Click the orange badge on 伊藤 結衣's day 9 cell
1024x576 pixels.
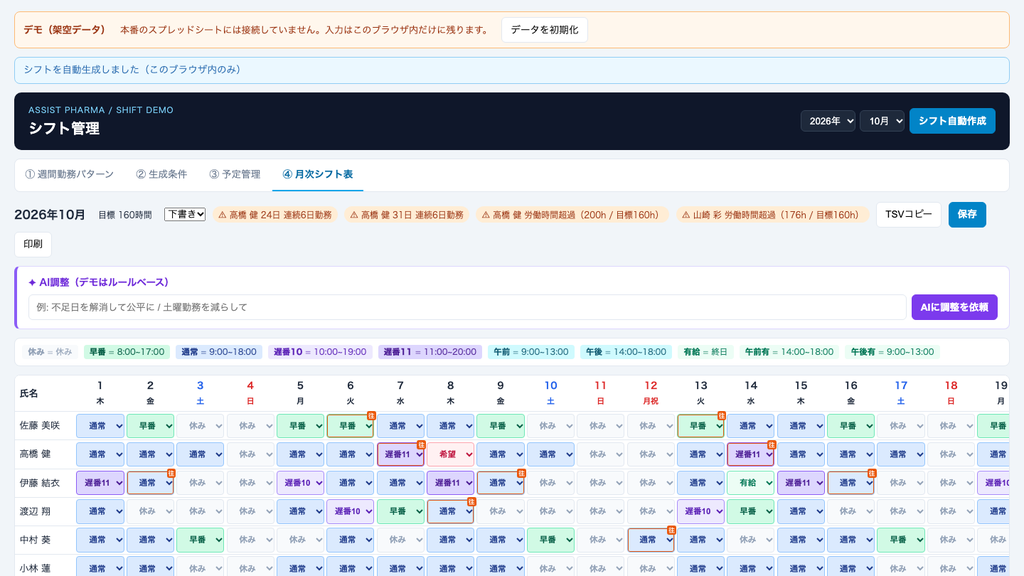521,473
